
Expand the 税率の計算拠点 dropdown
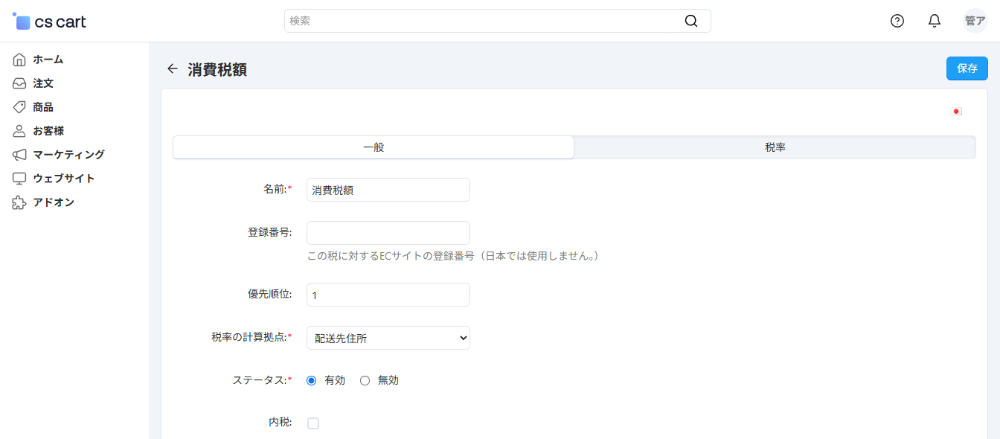(x=388, y=338)
